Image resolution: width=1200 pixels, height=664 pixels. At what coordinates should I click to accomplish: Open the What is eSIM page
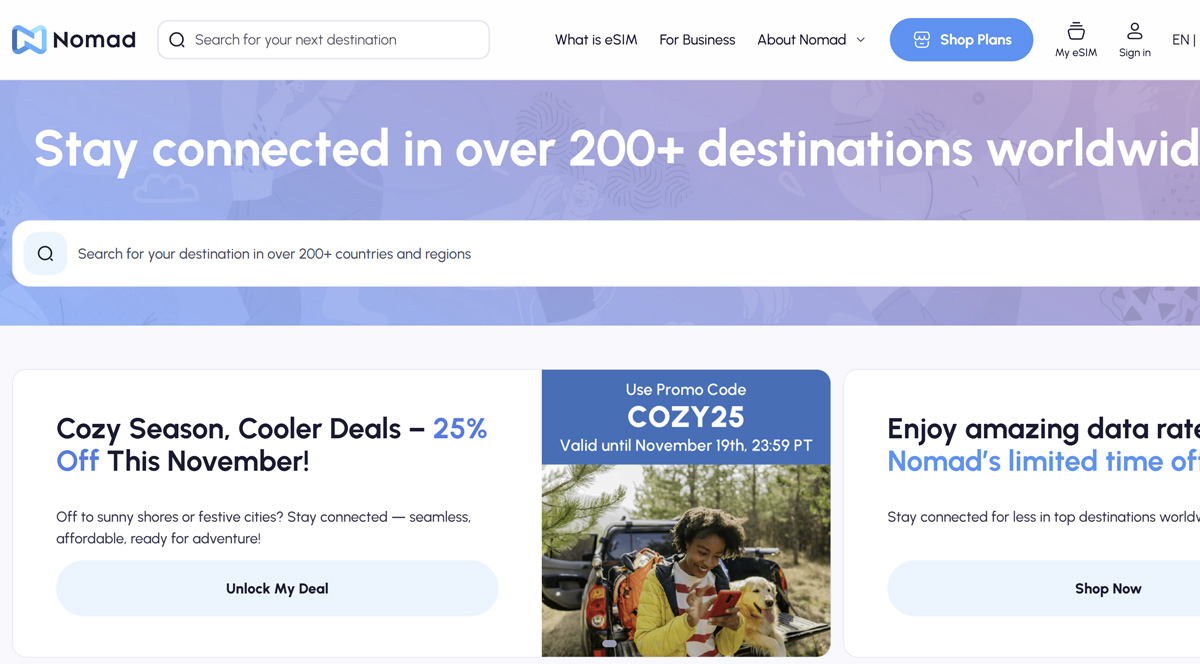click(x=596, y=40)
